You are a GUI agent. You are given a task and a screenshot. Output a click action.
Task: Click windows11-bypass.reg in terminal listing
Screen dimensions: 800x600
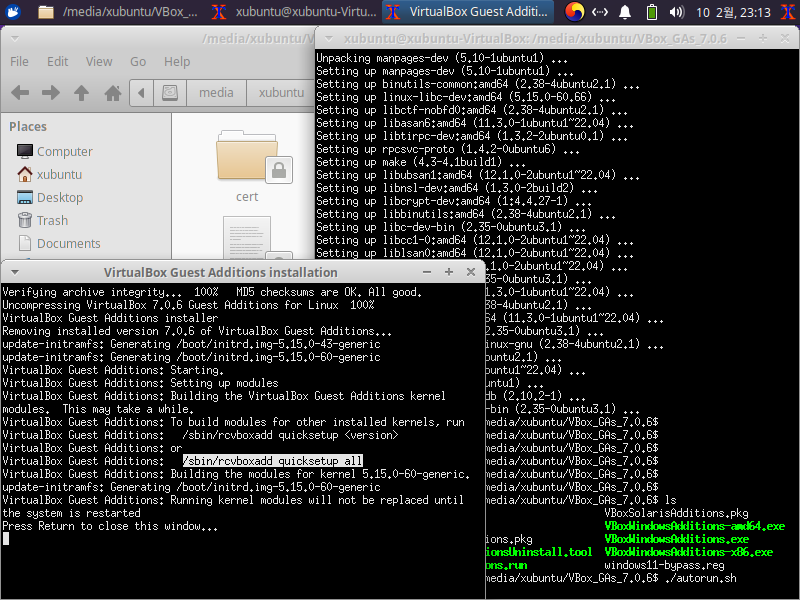pos(664,565)
